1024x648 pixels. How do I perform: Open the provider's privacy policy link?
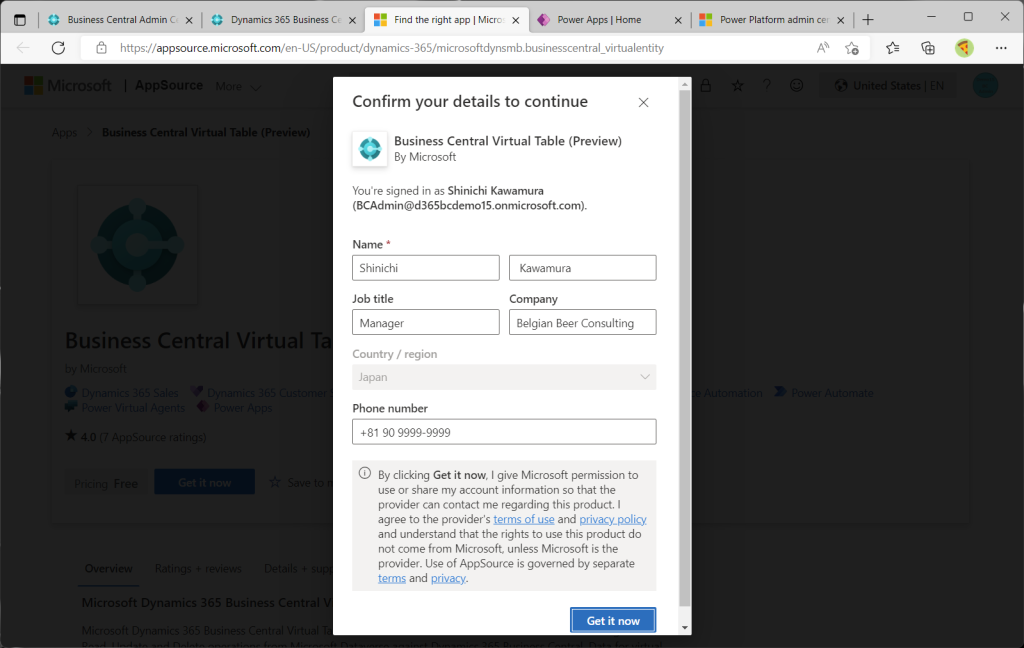coord(613,519)
